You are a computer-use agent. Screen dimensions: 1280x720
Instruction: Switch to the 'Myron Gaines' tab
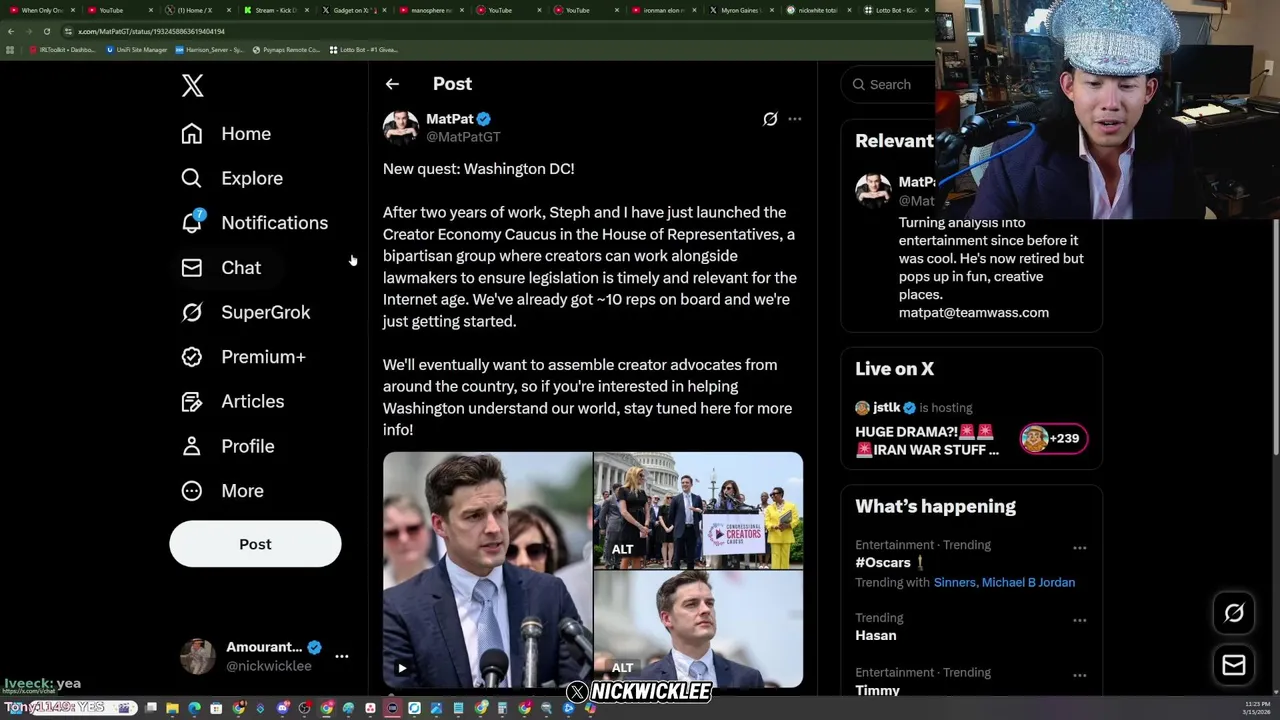coord(740,10)
